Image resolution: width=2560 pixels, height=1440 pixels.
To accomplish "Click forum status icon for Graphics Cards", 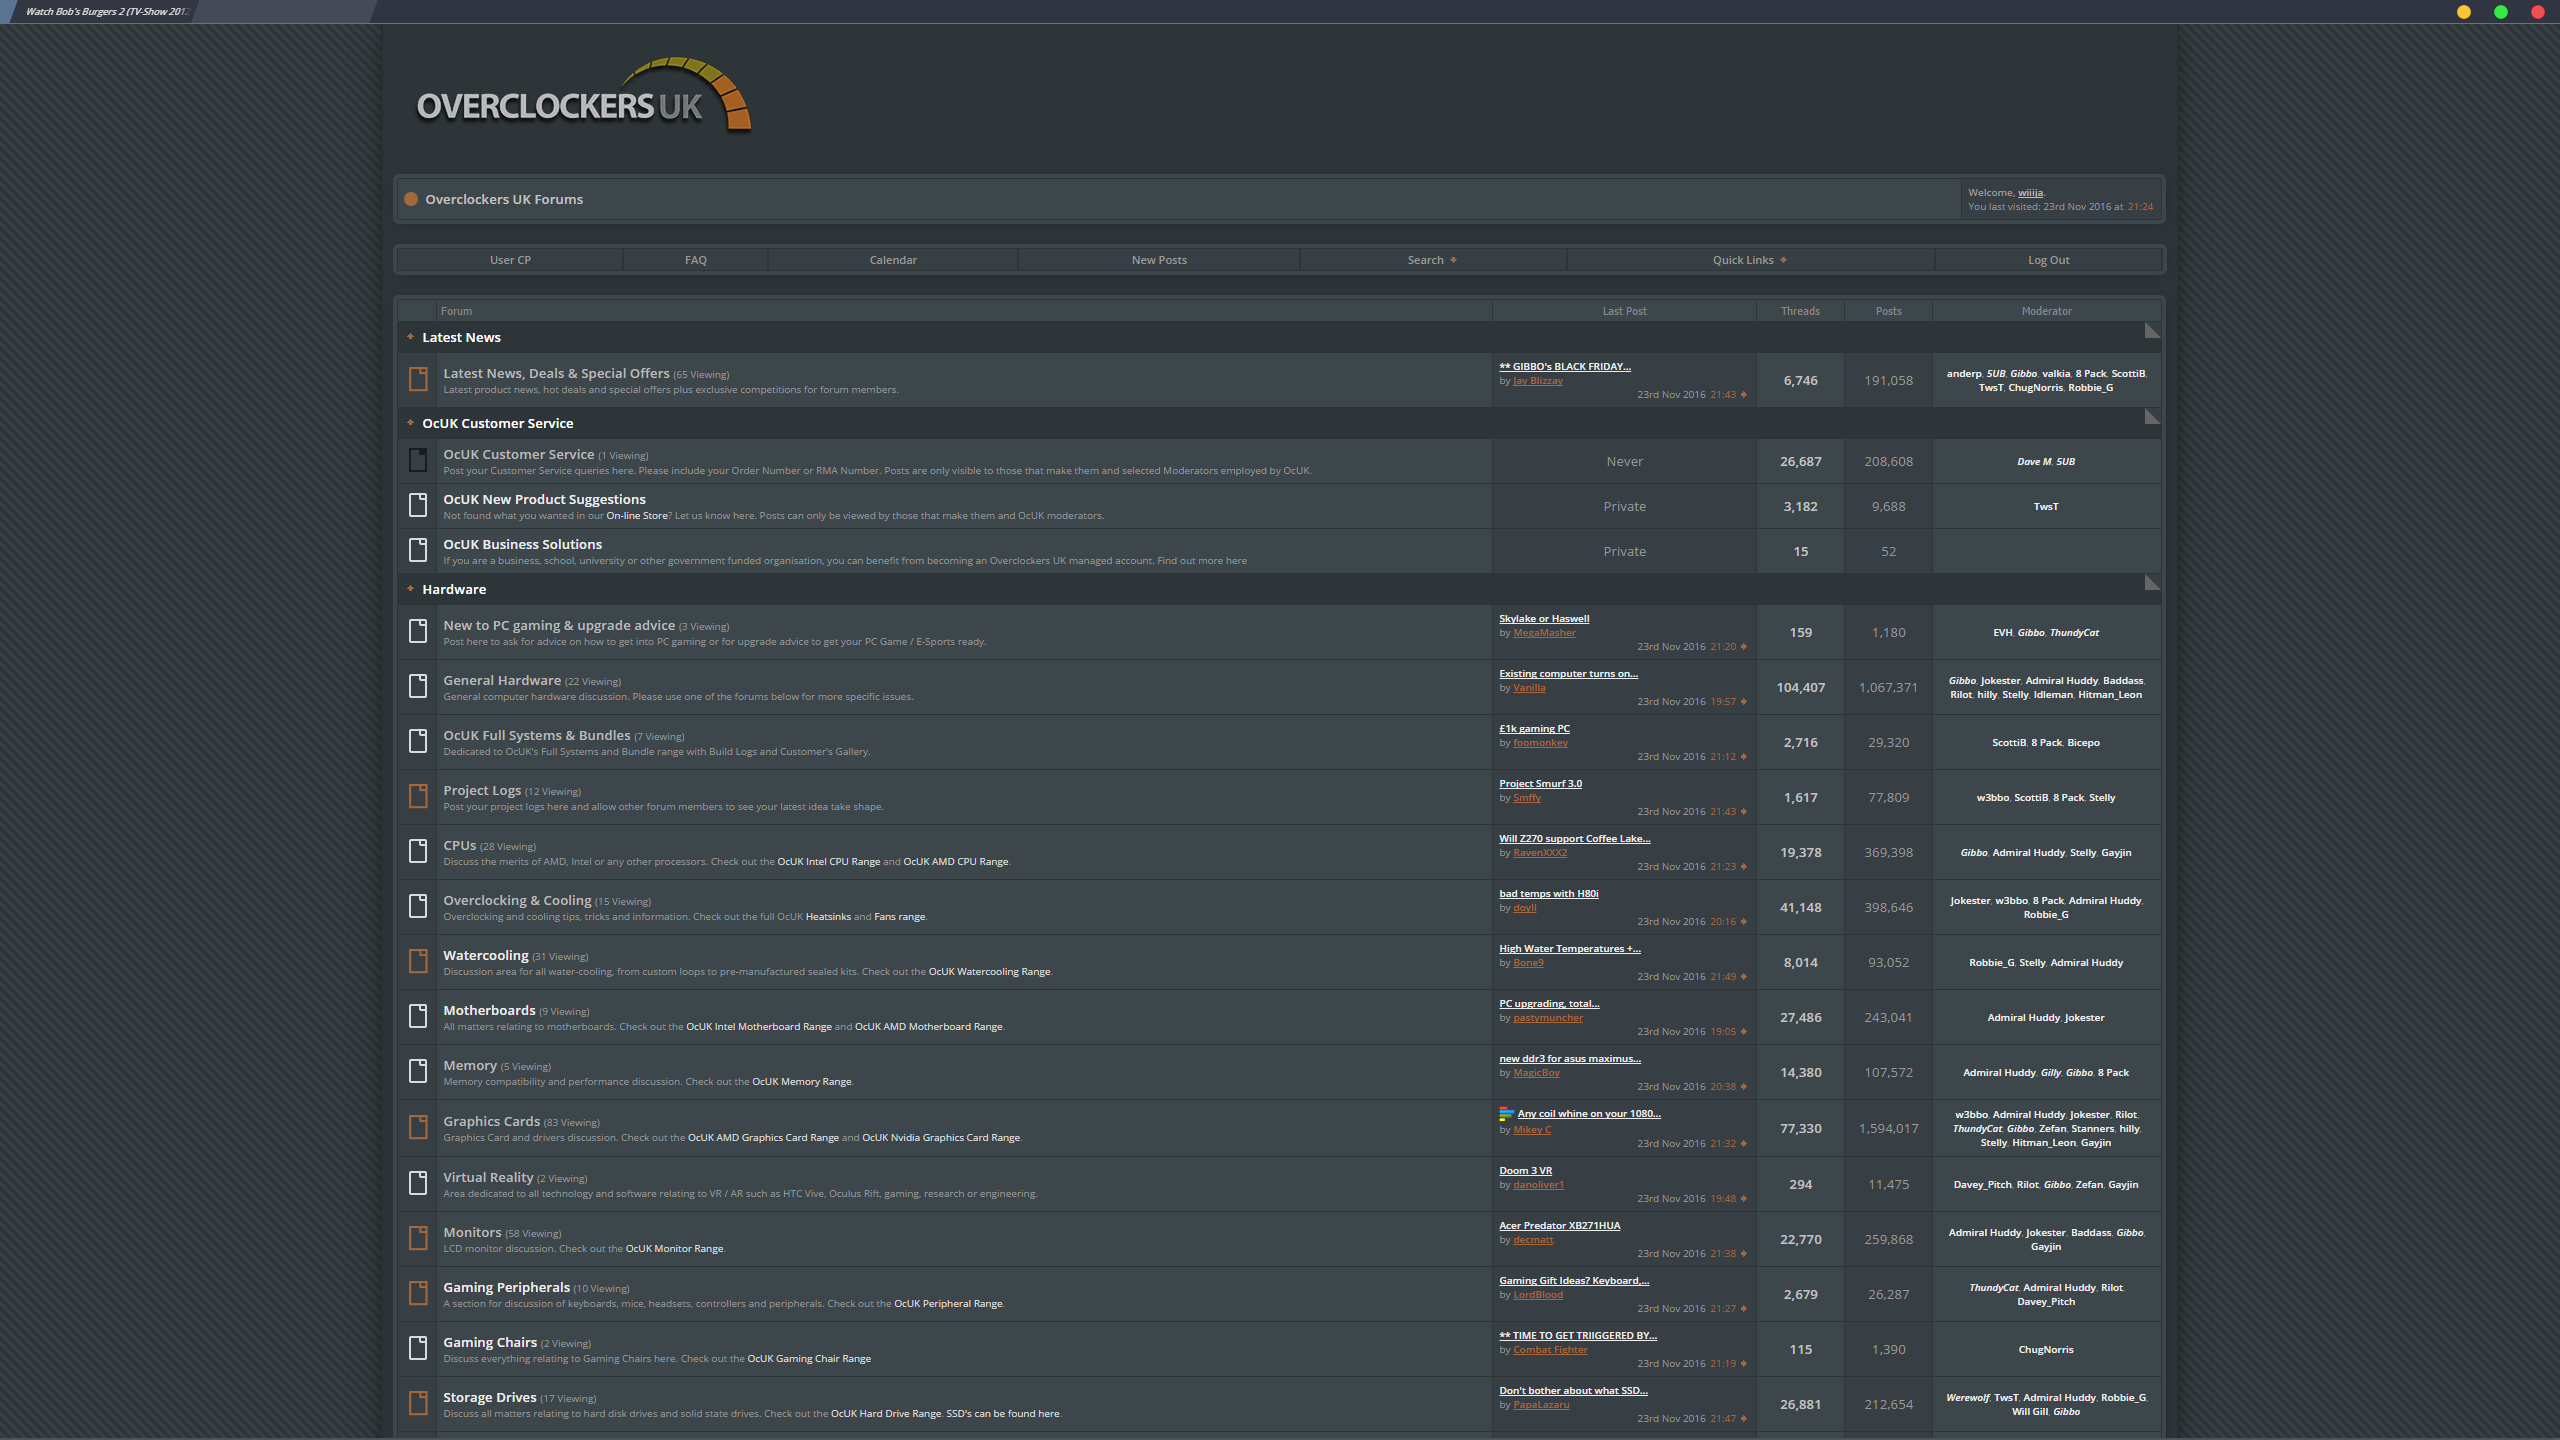I will [418, 1127].
